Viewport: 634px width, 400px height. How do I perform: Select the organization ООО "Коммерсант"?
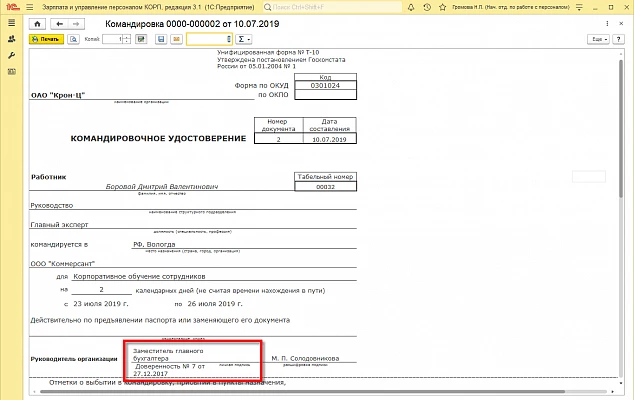click(x=63, y=264)
